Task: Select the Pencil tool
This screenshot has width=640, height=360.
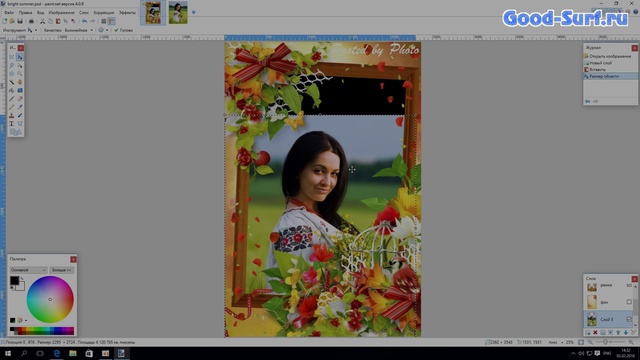Action: point(11,107)
